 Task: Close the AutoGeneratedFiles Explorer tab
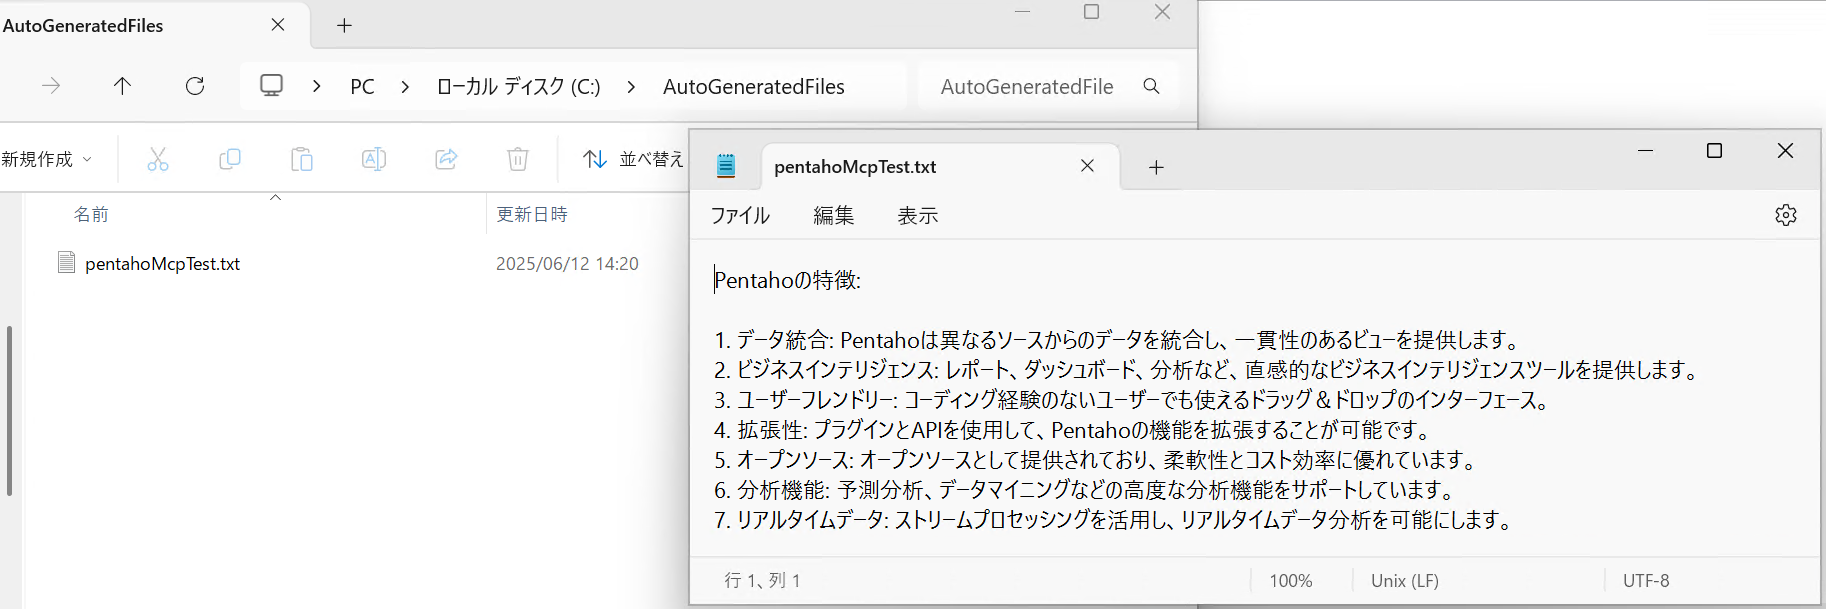(x=278, y=25)
